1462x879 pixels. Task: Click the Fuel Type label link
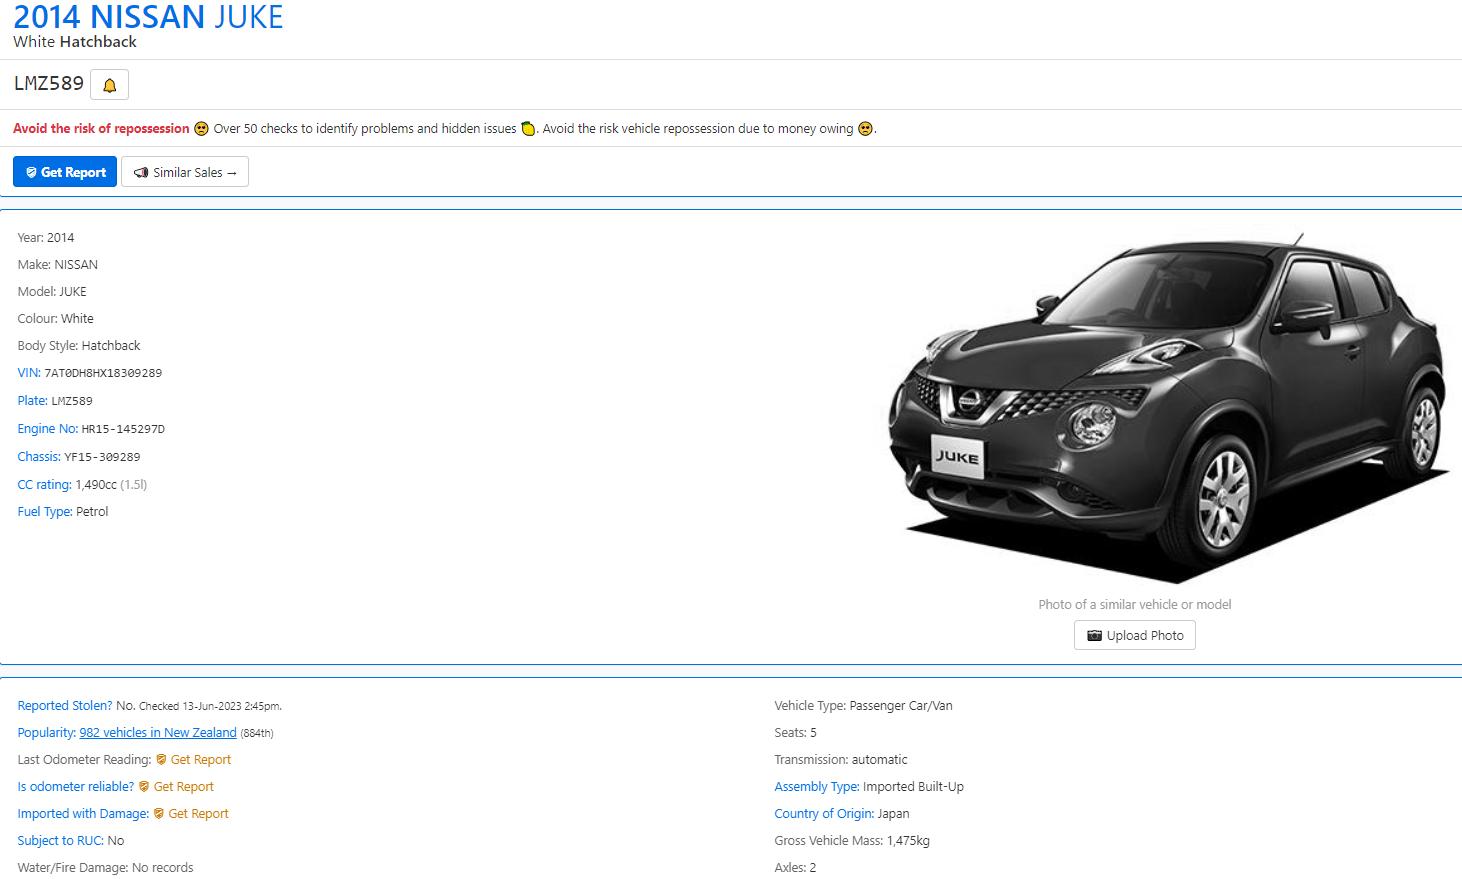tap(44, 512)
